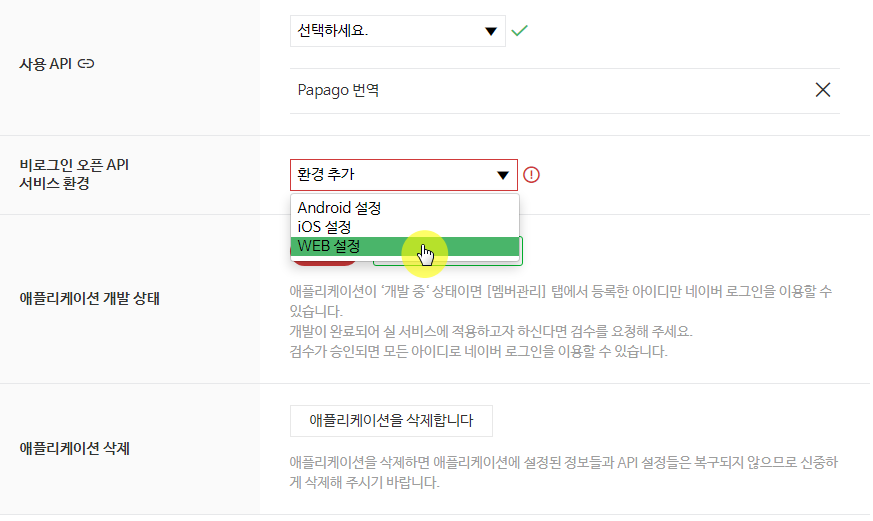Screen dimensions: 873x521
Task: Click the green outlined button behind dropdown
Action: (448, 261)
